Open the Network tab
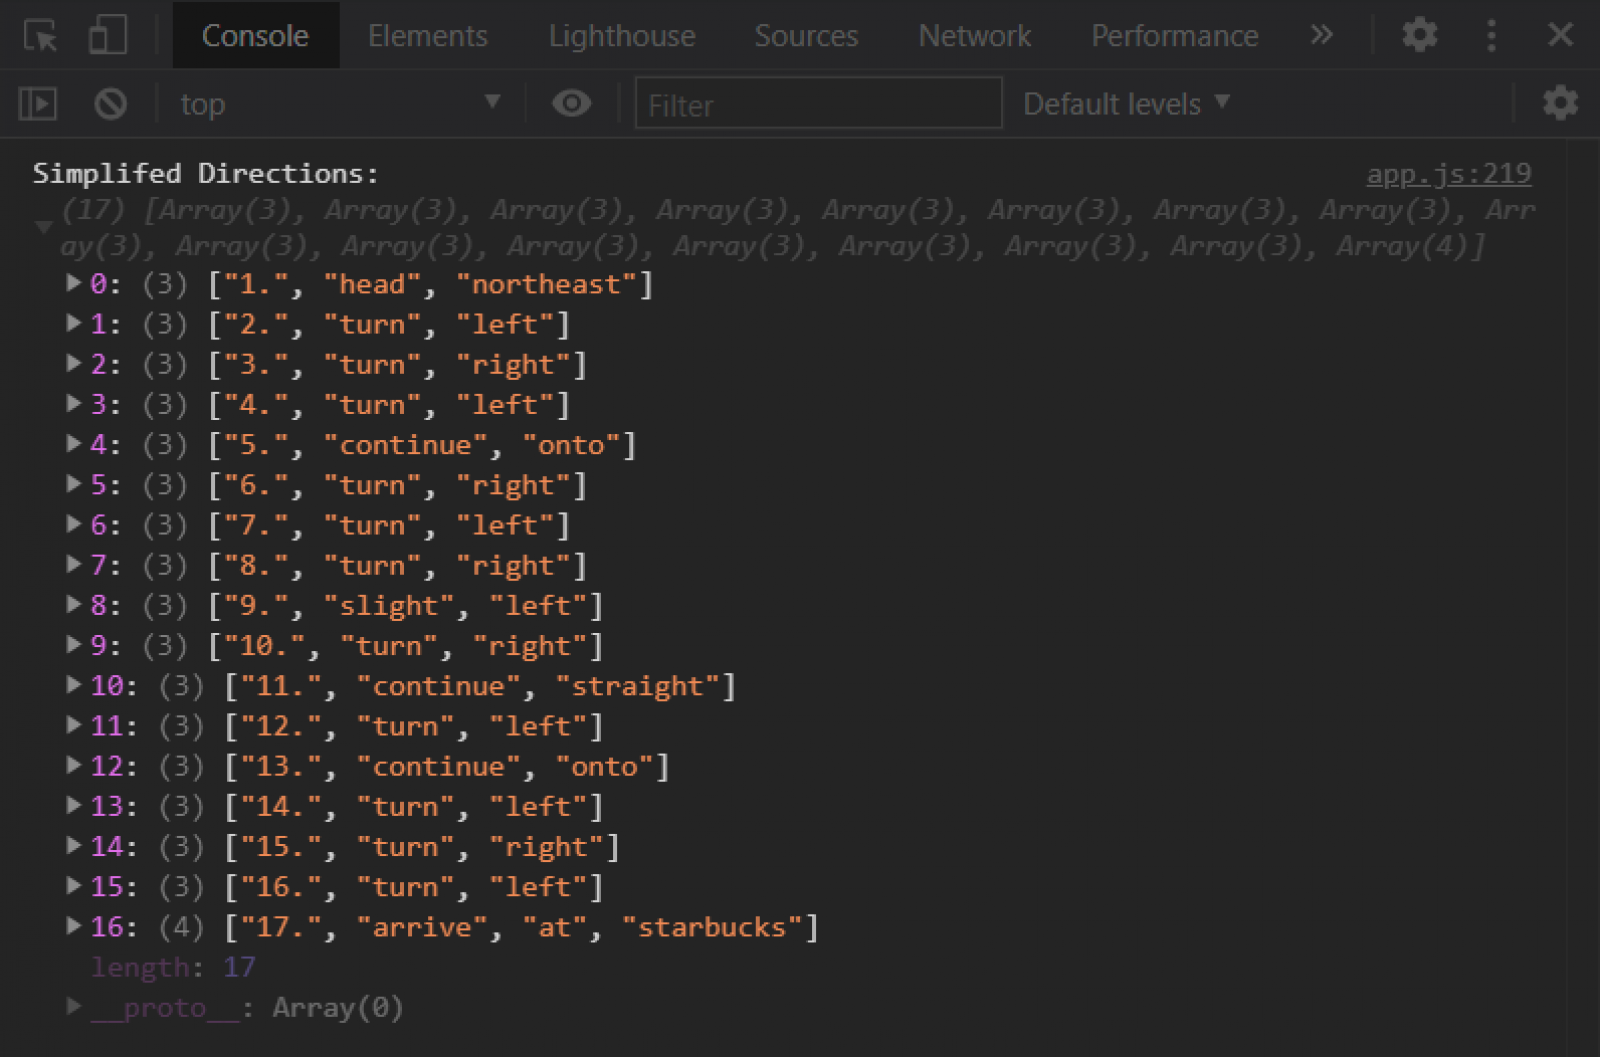 pyautogui.click(x=974, y=36)
